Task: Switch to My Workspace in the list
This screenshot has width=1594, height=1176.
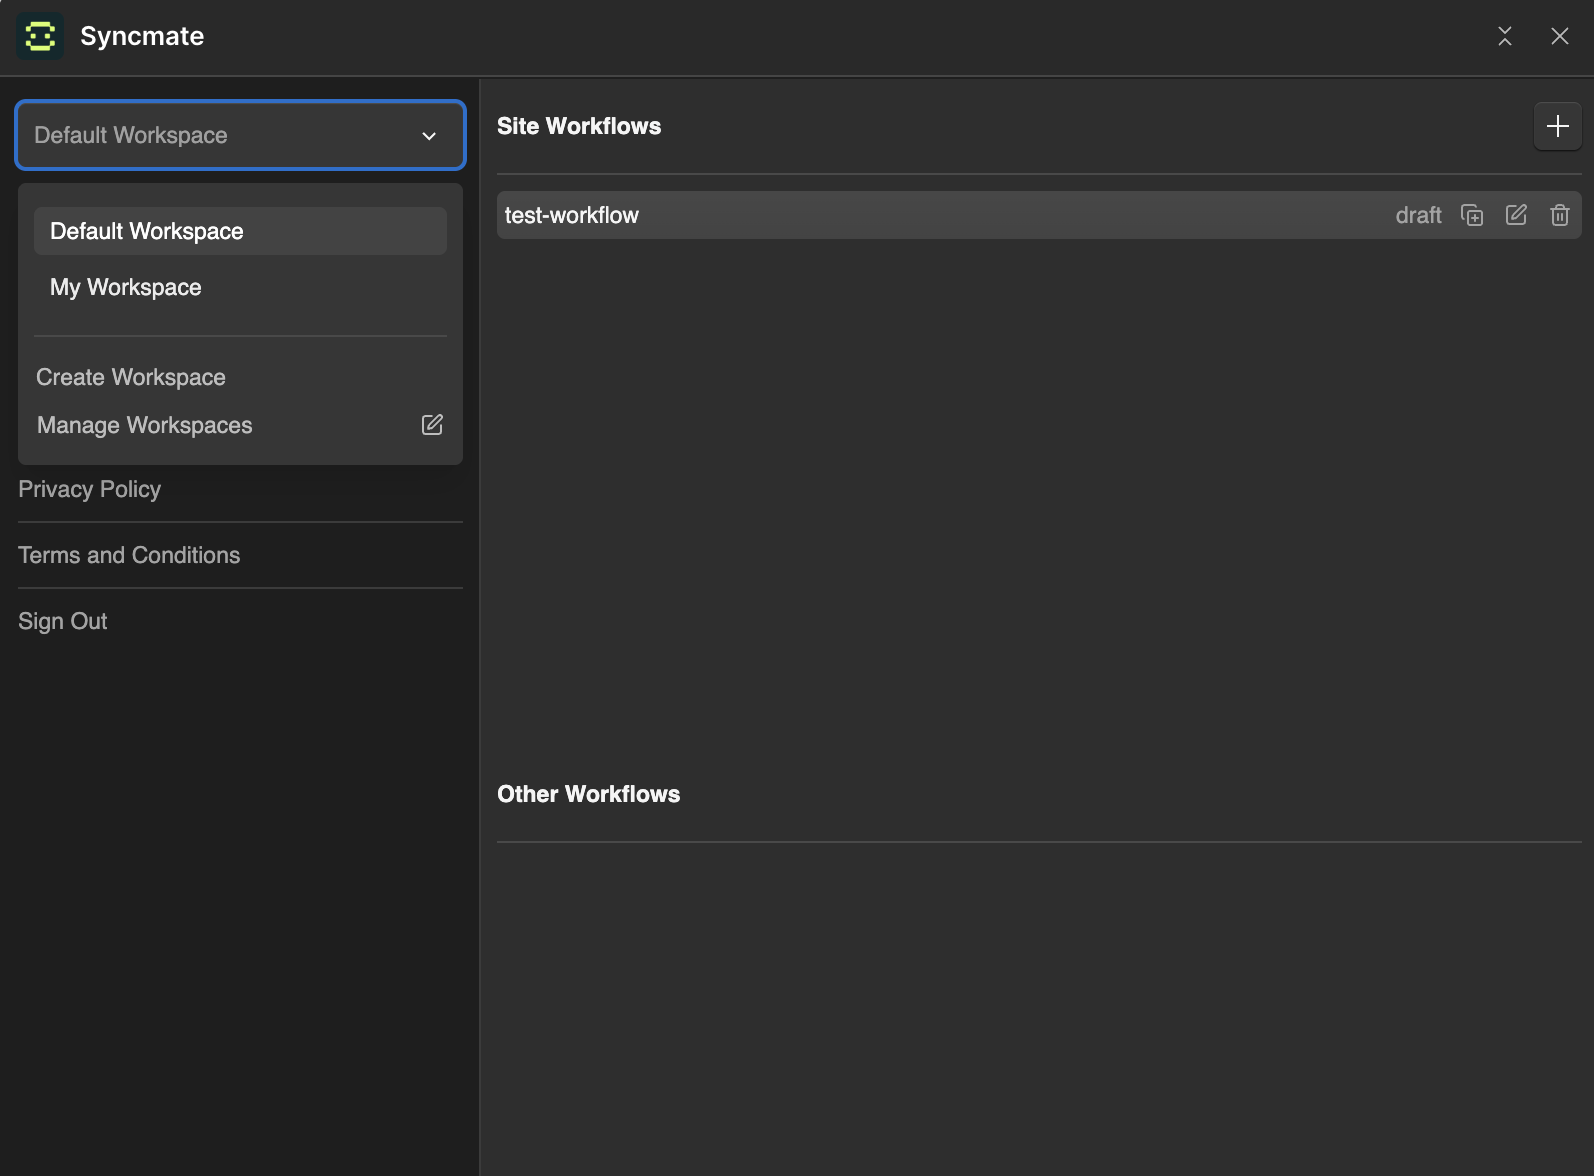Action: click(x=126, y=287)
